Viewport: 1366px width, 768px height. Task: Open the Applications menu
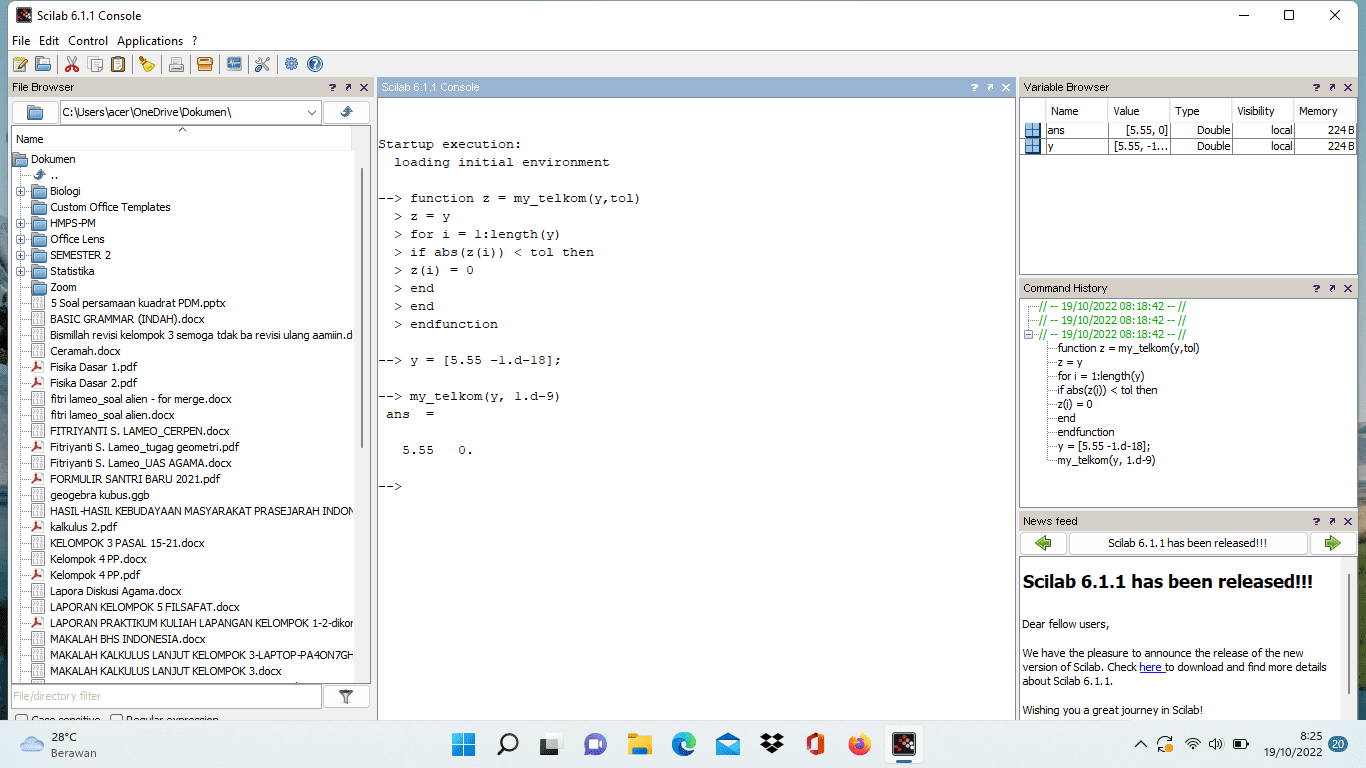point(150,41)
